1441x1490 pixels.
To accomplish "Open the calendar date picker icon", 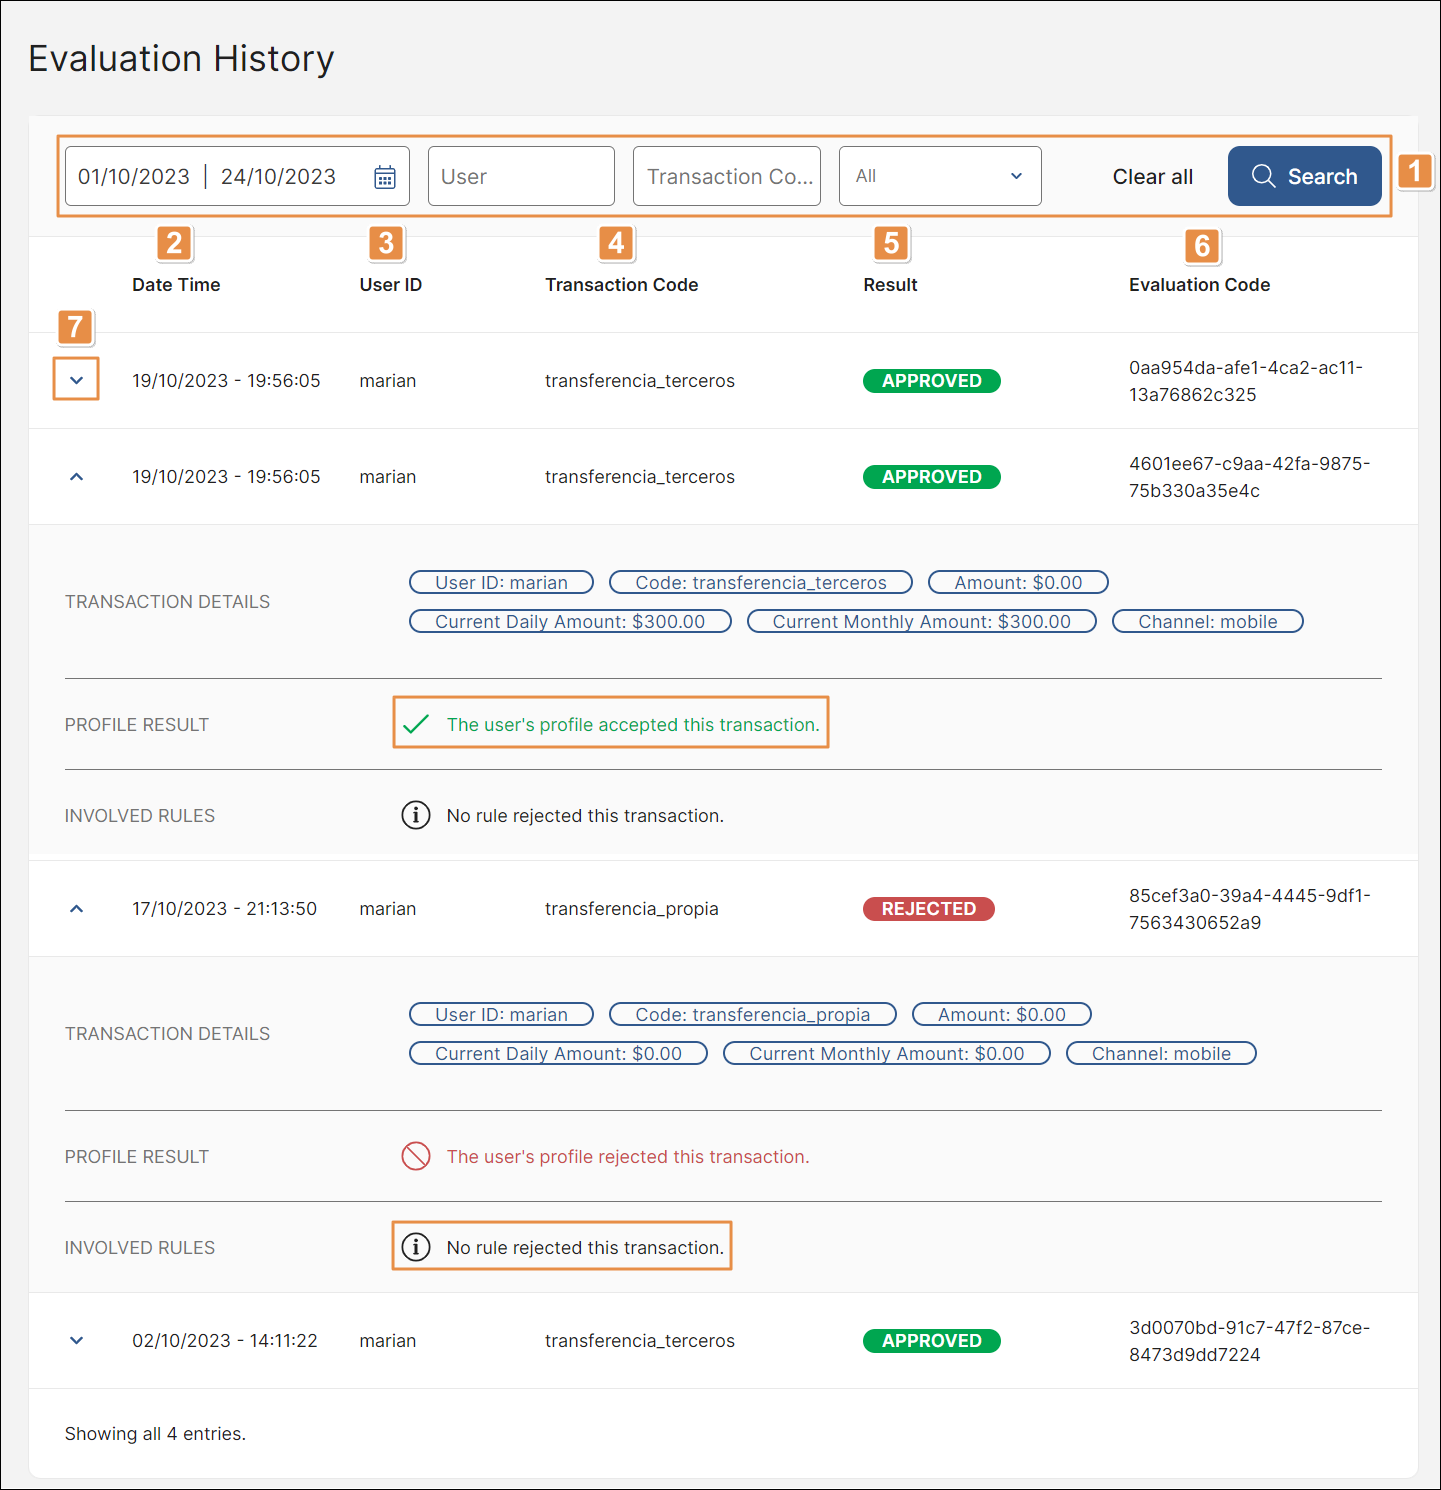I will pos(385,177).
